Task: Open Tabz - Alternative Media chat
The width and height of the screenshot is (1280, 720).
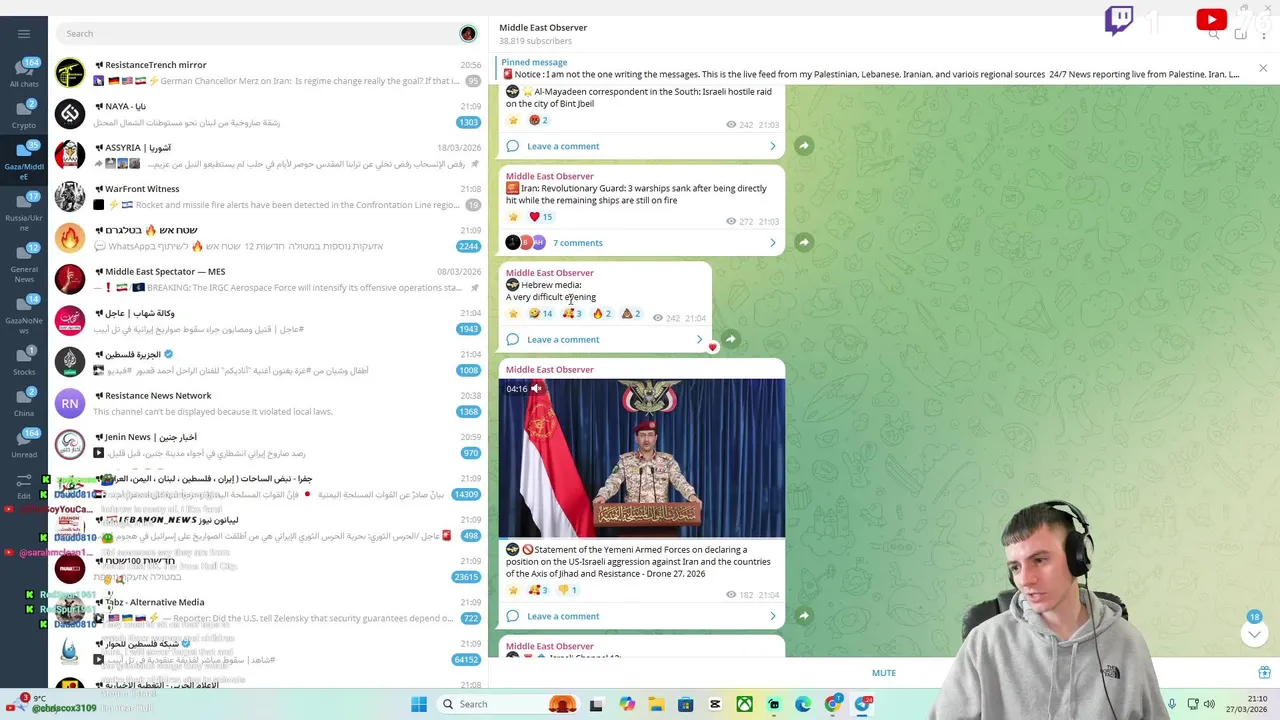Action: pyautogui.click(x=268, y=610)
